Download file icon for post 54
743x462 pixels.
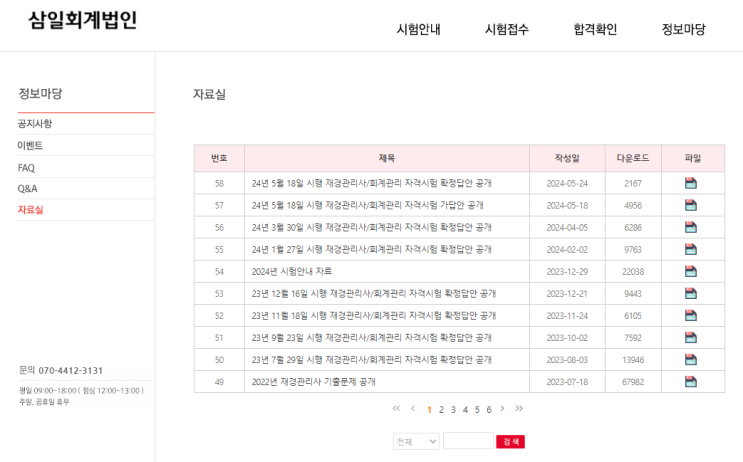point(691,271)
